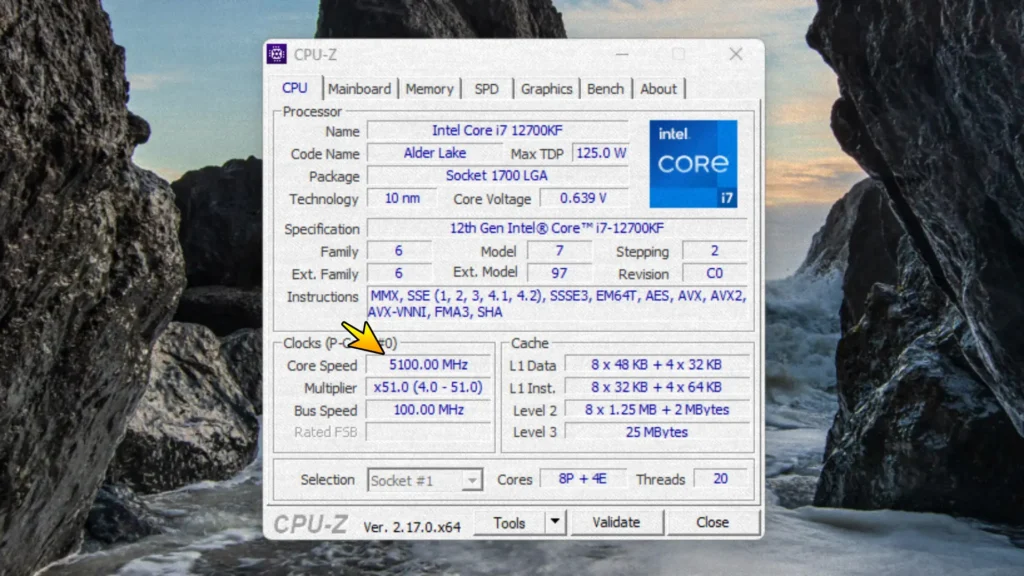This screenshot has width=1024, height=576.
Task: Click the Technology value 10 nm
Action: click(x=402, y=198)
